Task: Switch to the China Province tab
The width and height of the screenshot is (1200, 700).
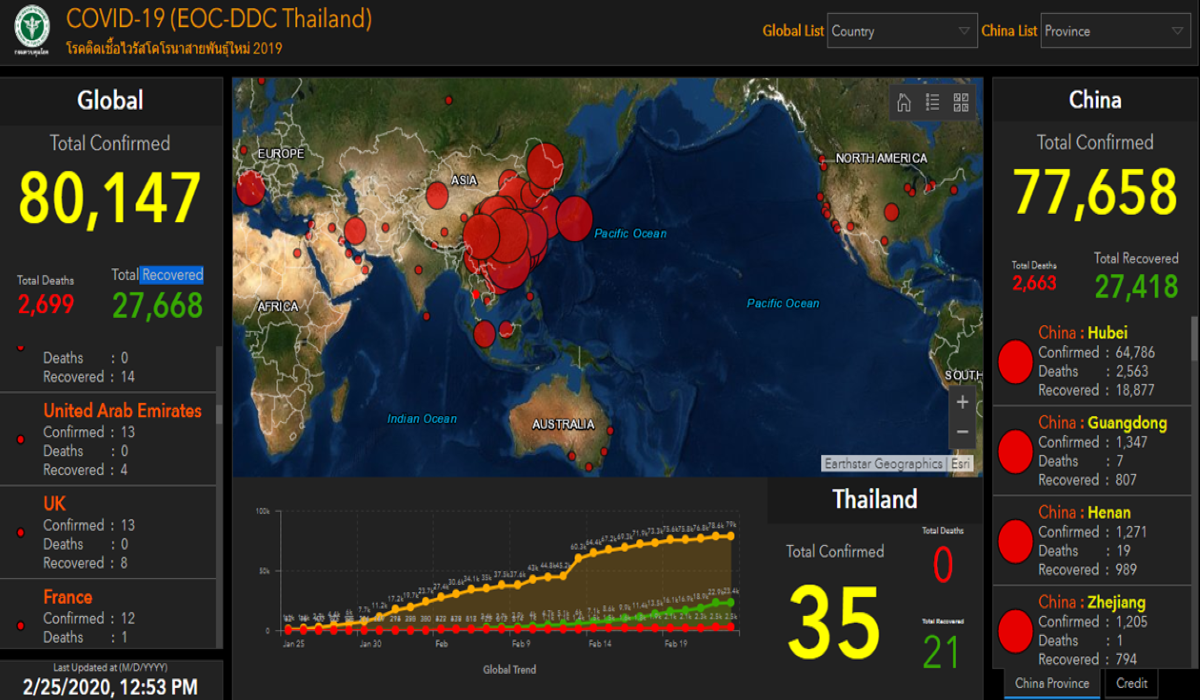Action: tap(1052, 683)
